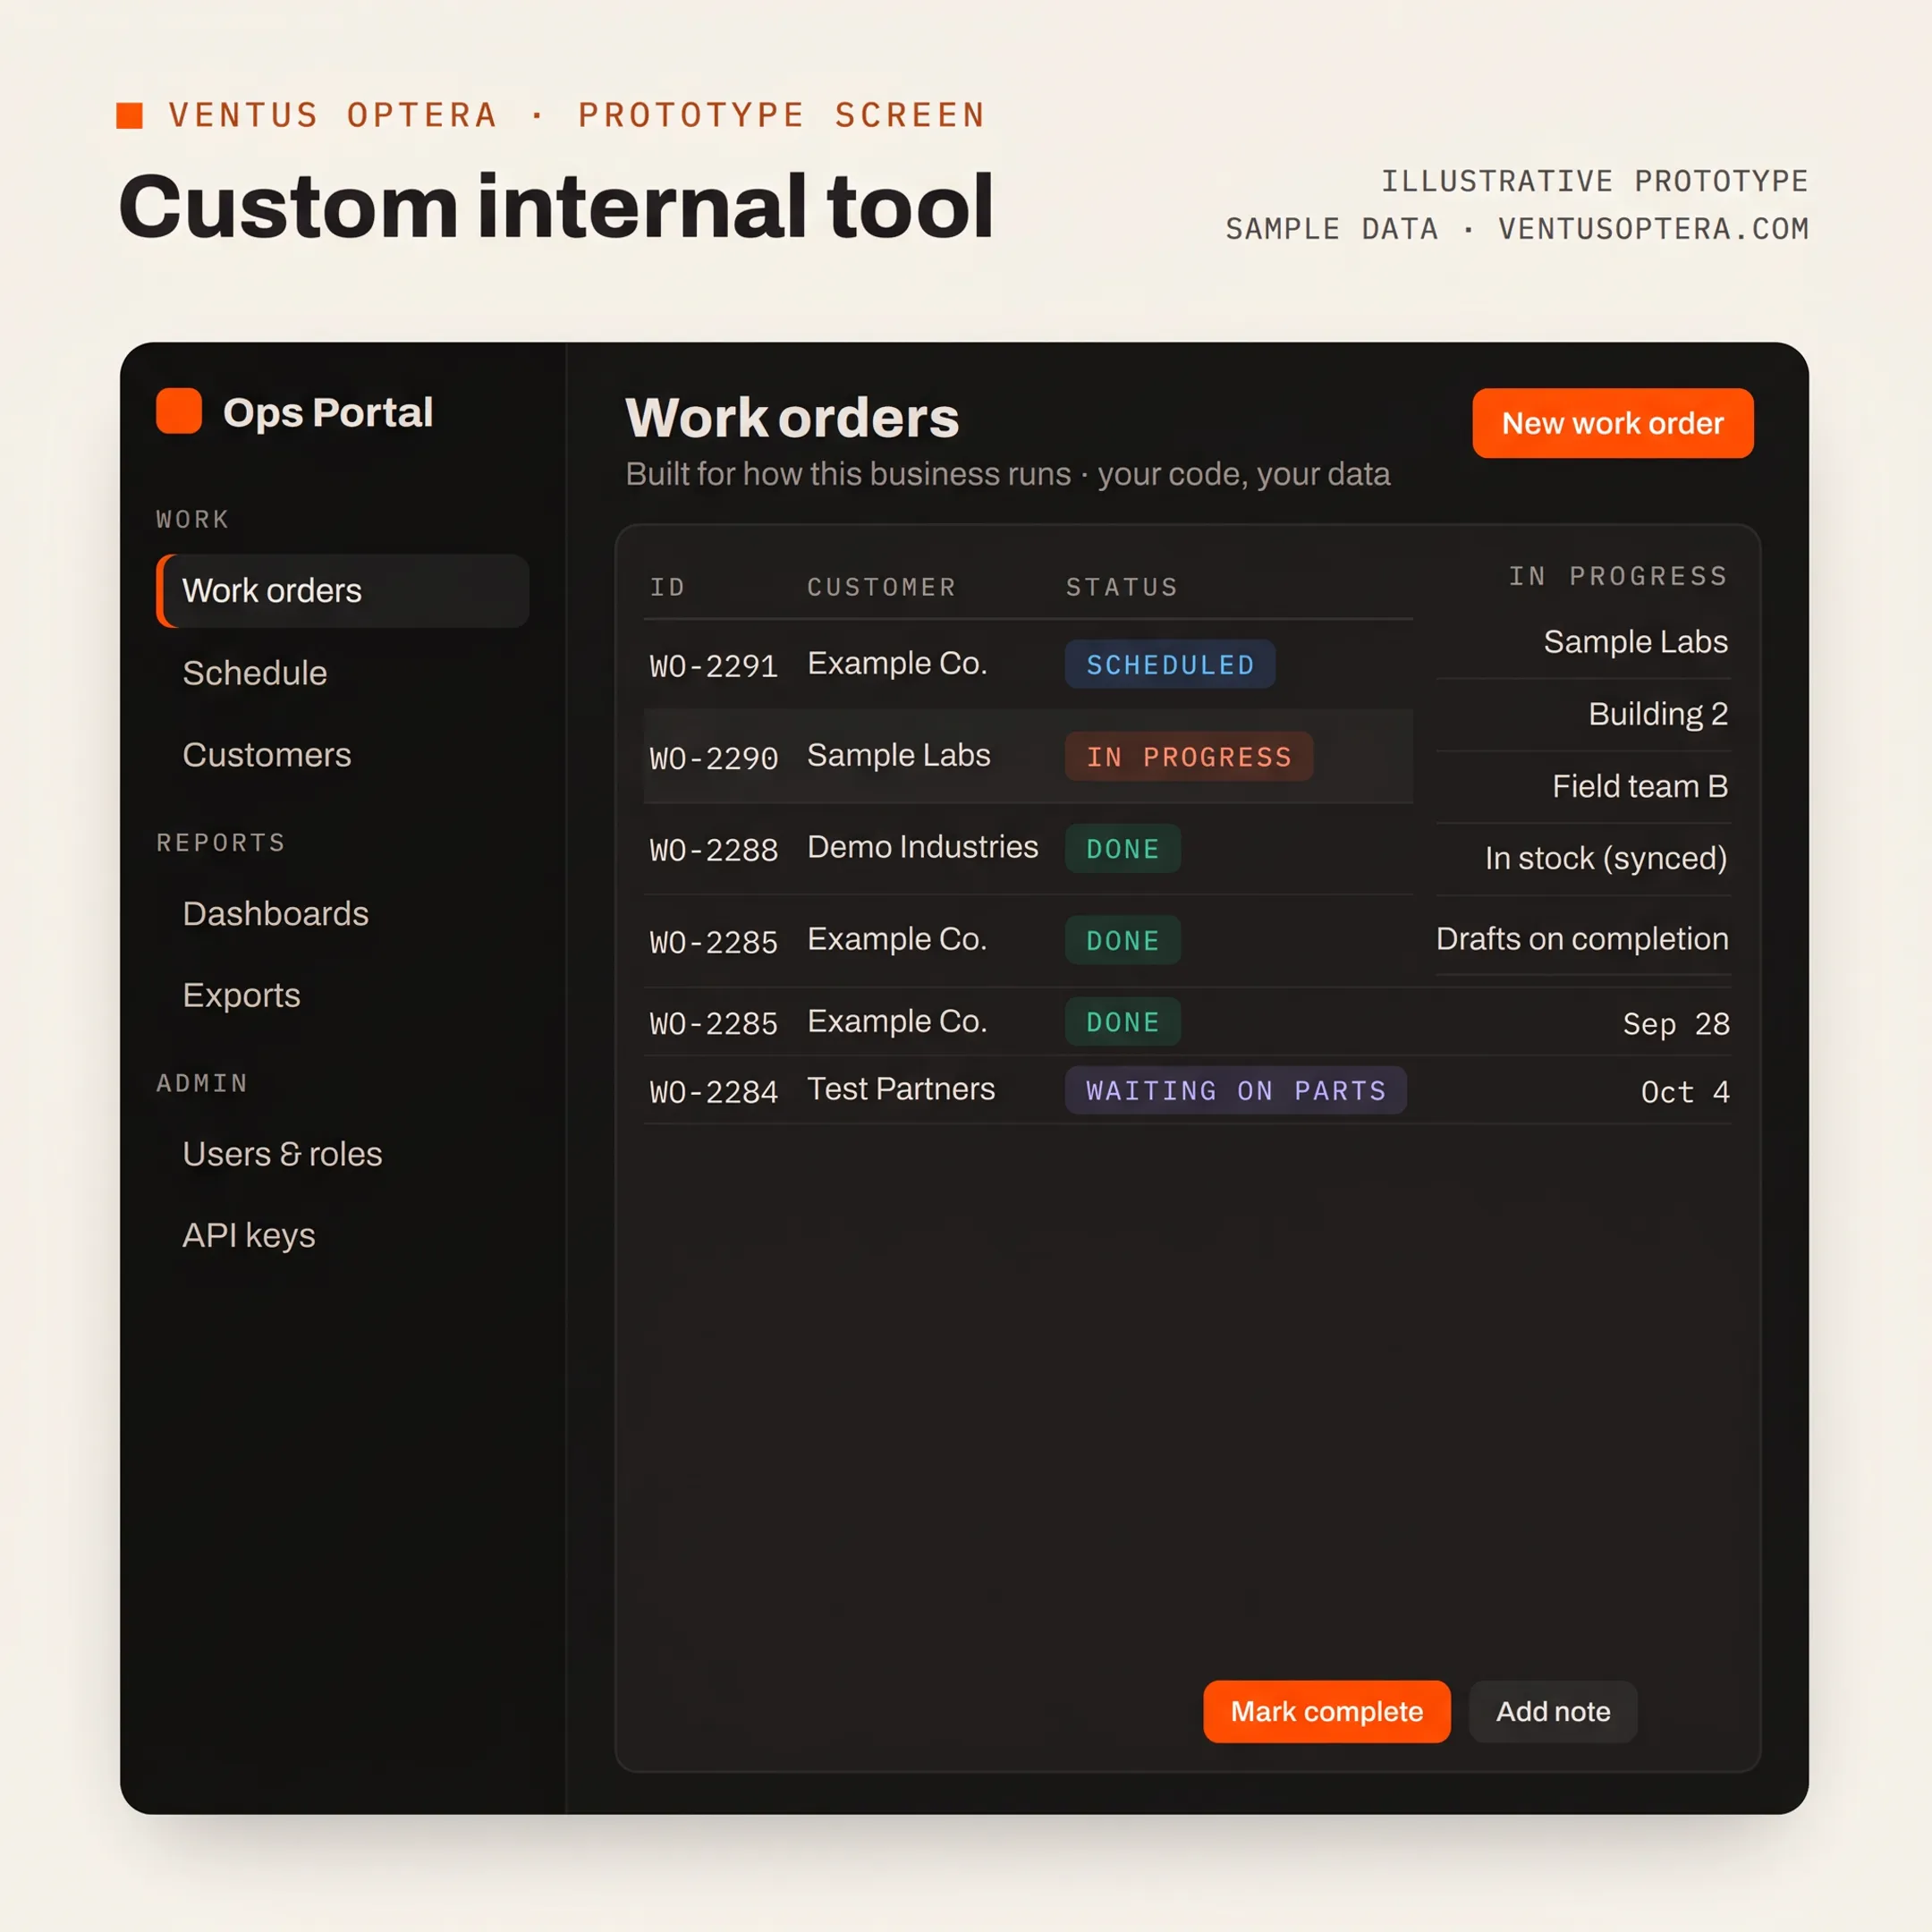Click DONE badge for Demo Industries
The width and height of the screenshot is (1932, 1932).
[1122, 848]
